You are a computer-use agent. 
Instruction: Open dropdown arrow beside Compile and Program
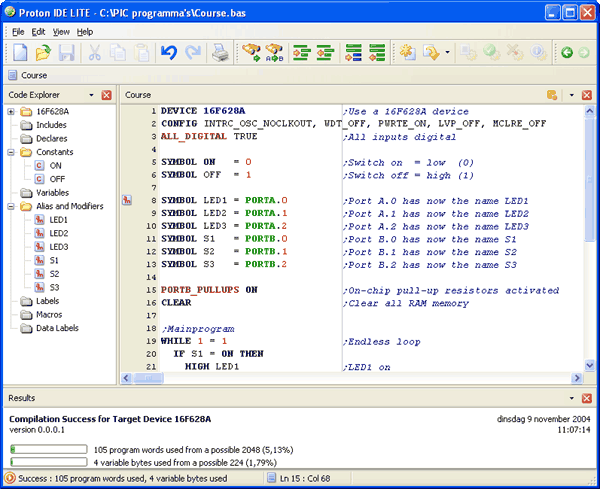447,52
